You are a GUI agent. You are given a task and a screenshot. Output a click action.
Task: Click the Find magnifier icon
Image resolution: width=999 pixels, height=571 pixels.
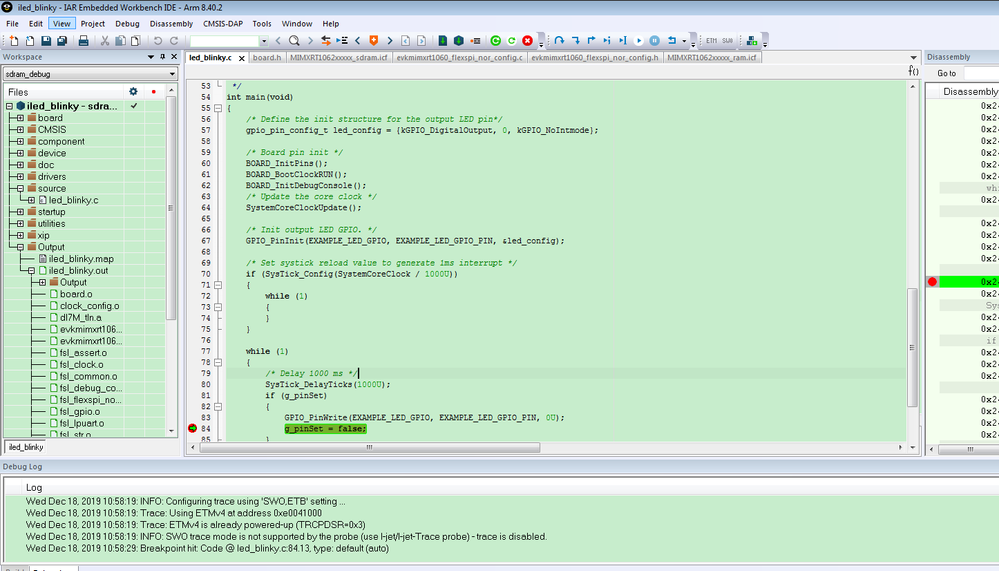[294, 41]
